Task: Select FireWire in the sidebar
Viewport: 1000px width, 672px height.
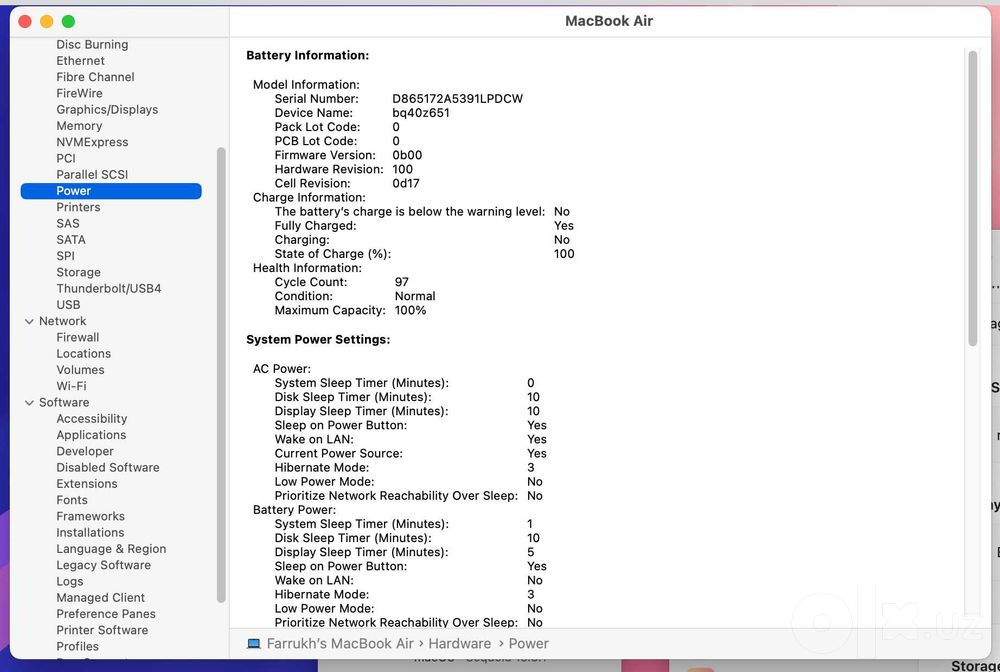Action: [x=79, y=93]
